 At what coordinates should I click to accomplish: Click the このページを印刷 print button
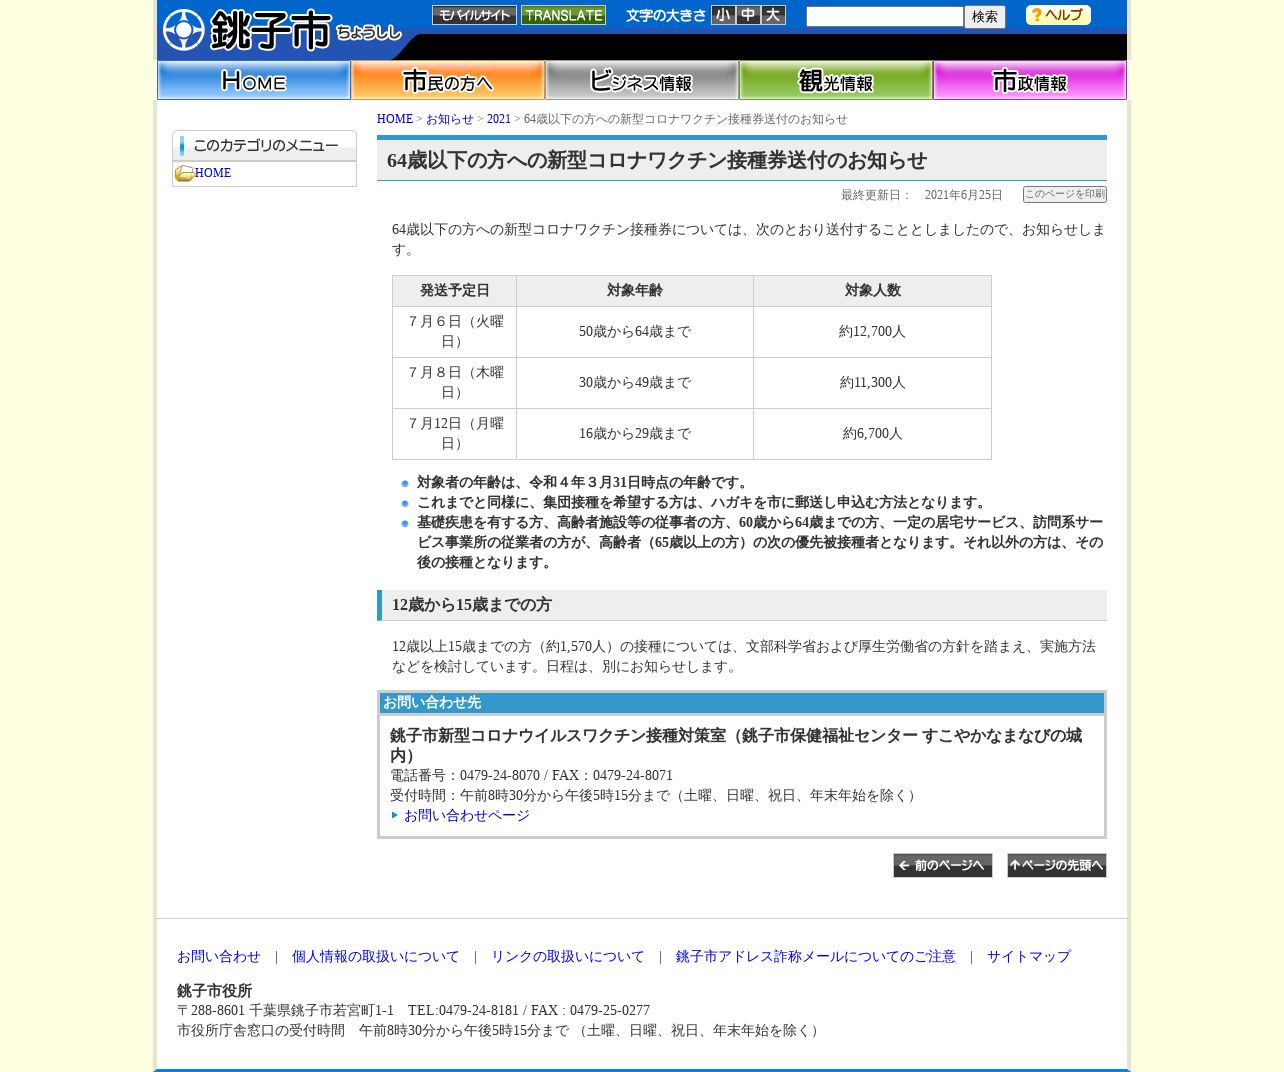(1065, 194)
